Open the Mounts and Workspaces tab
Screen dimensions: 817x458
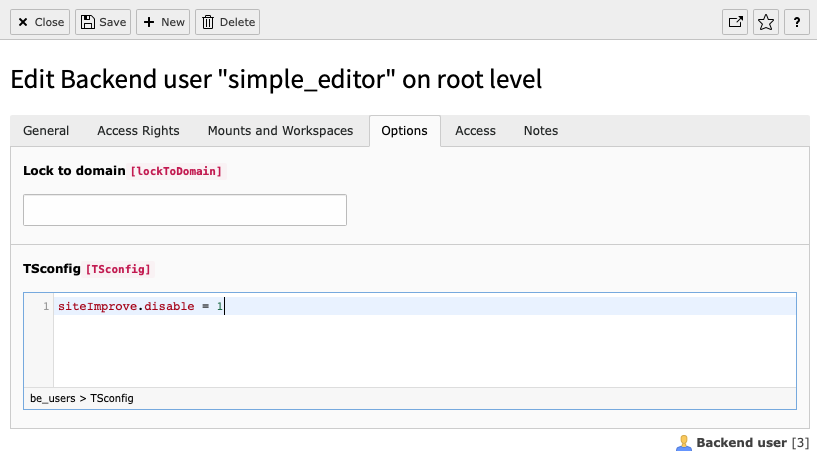point(280,131)
